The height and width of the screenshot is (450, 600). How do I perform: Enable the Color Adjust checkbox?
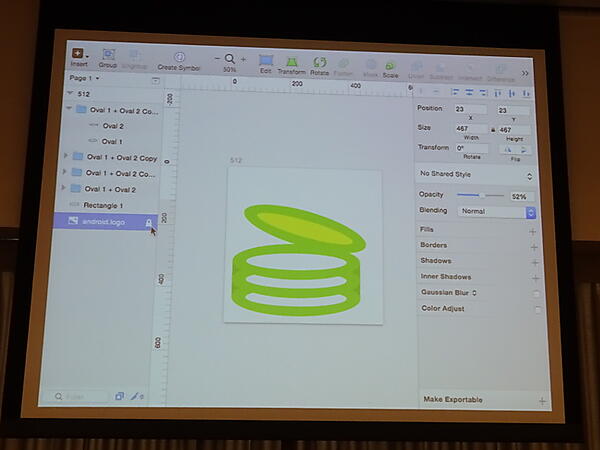coord(537,310)
